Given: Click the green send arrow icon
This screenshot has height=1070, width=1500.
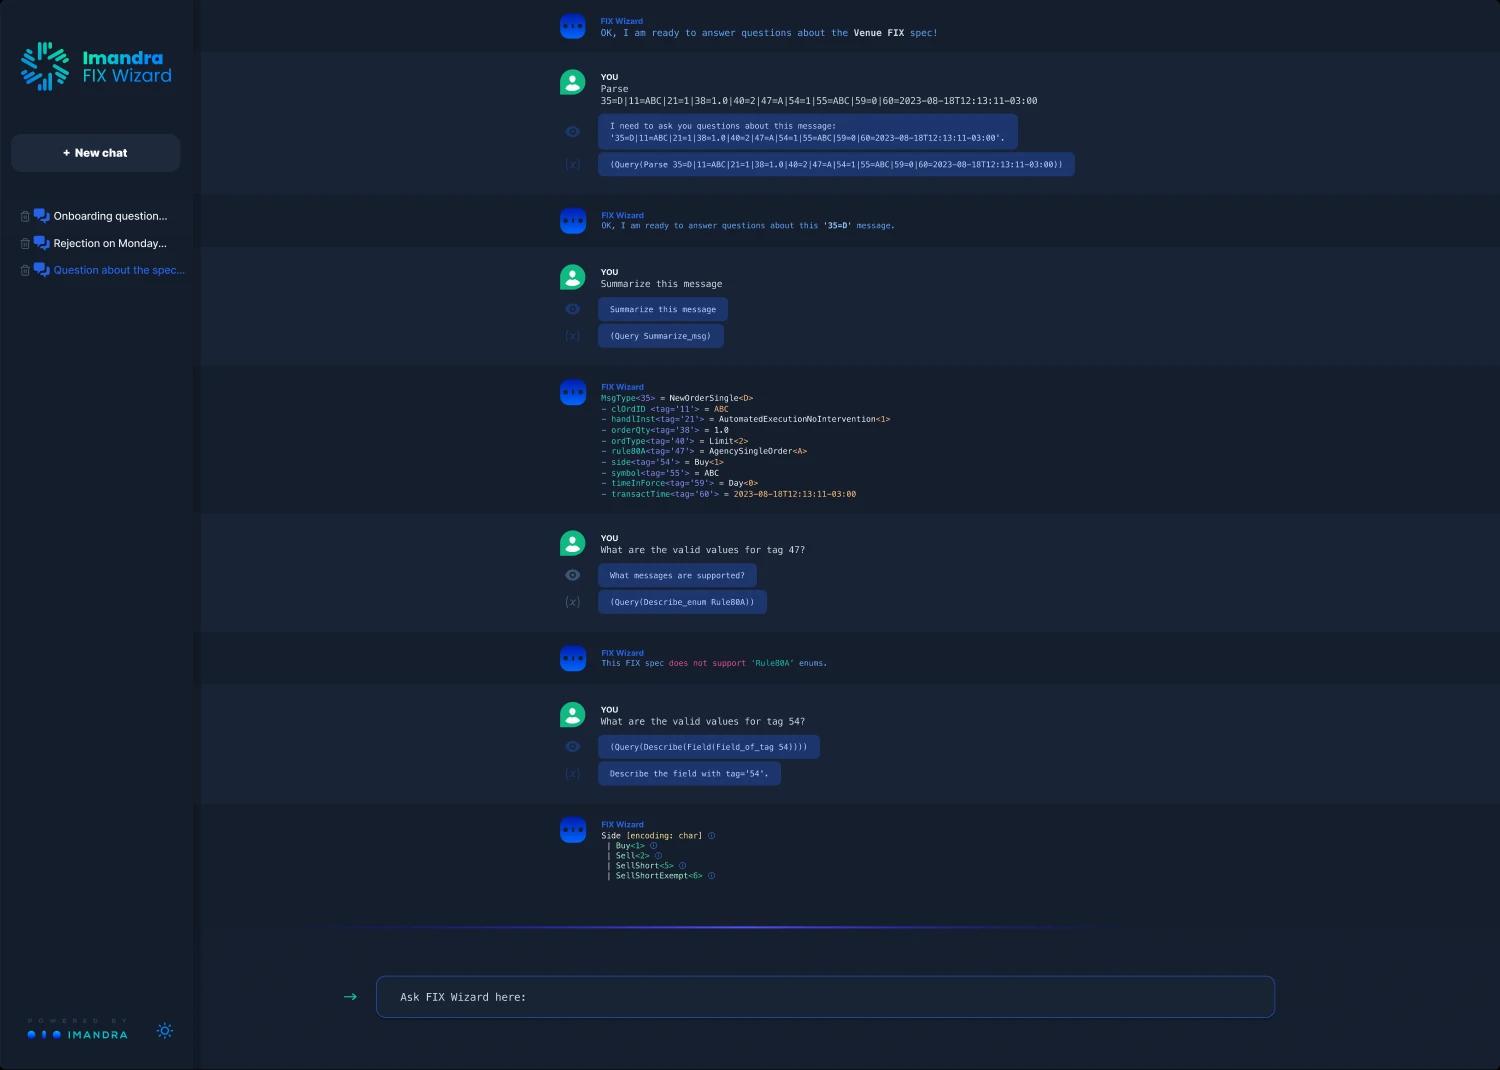Looking at the screenshot, I should pyautogui.click(x=350, y=997).
